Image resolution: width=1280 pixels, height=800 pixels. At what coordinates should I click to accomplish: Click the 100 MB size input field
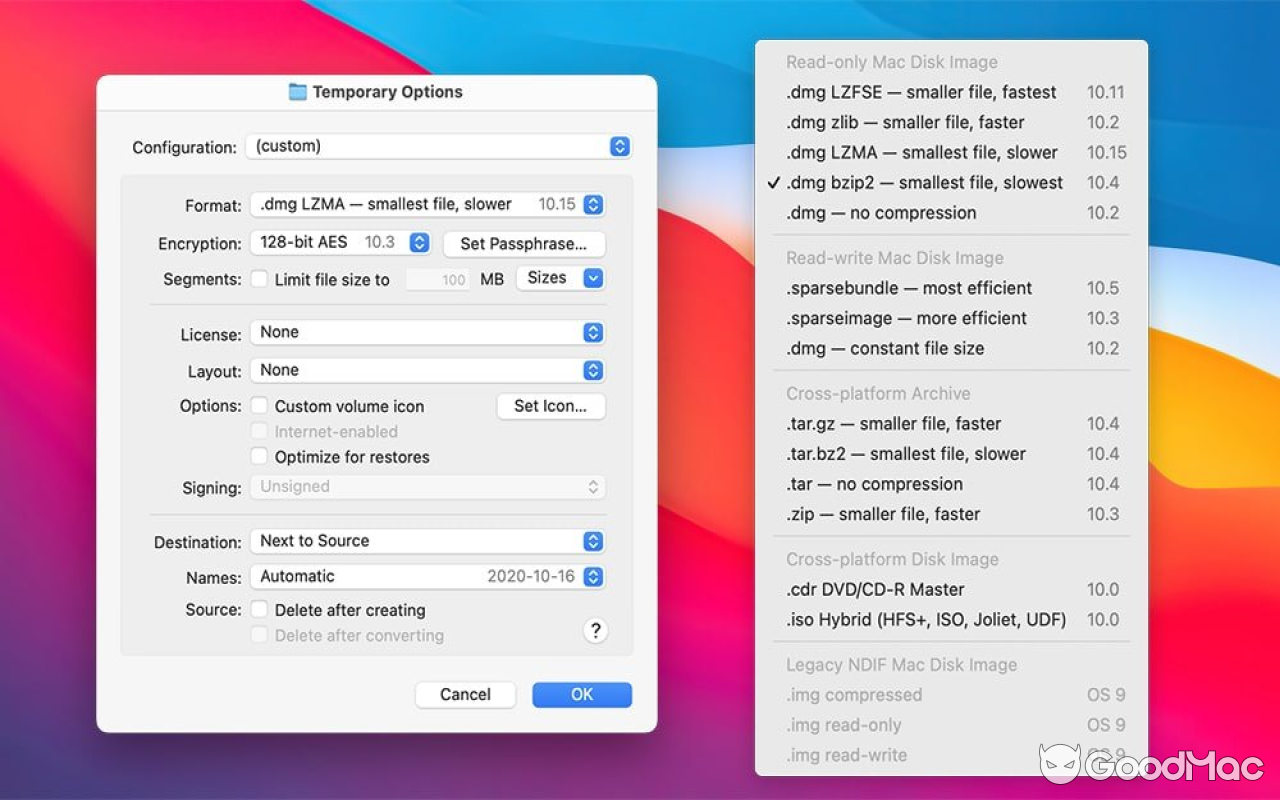[437, 280]
